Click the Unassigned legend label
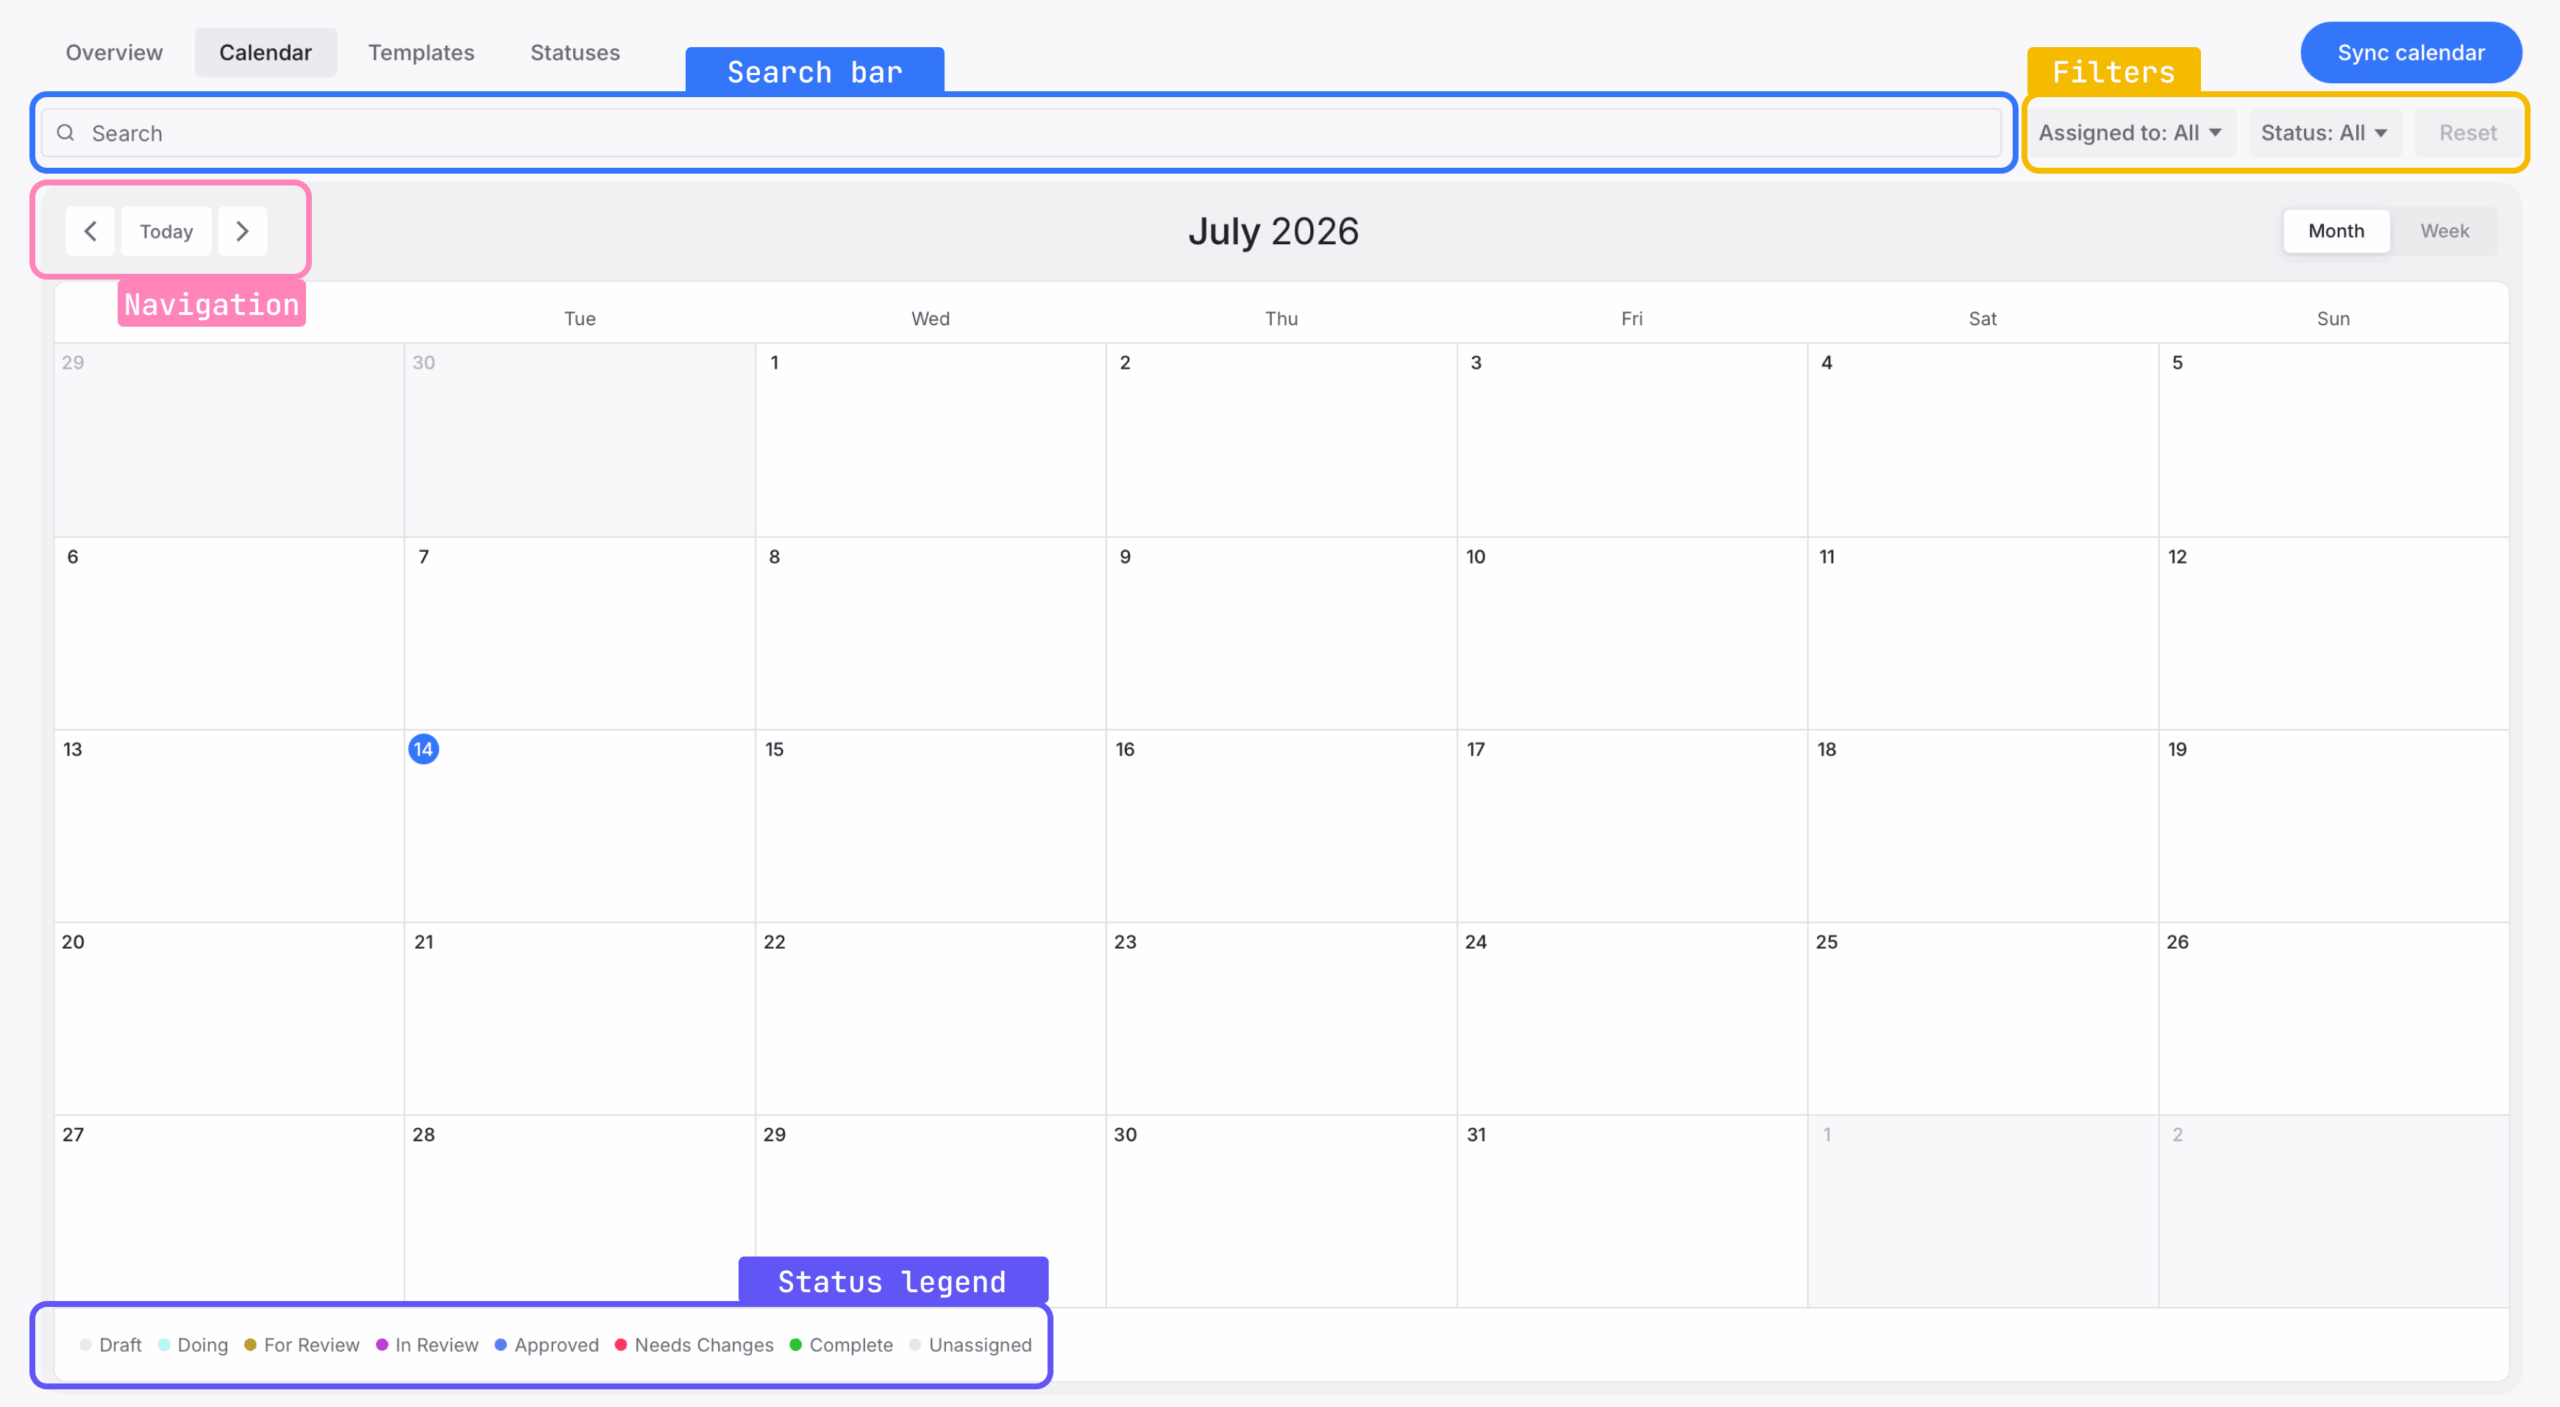 [980, 1345]
